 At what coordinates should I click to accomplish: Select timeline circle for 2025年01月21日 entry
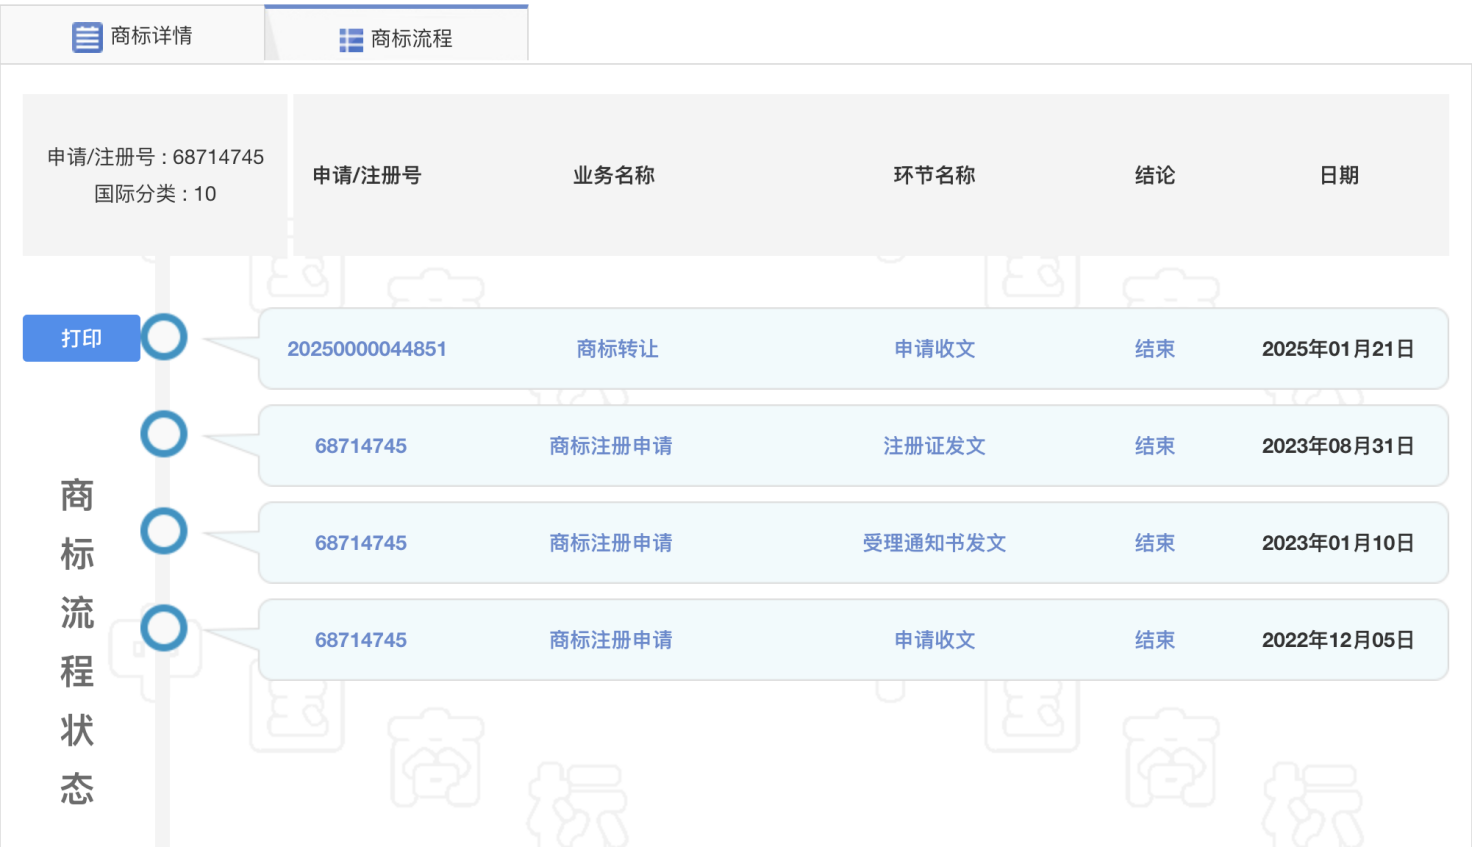[164, 338]
